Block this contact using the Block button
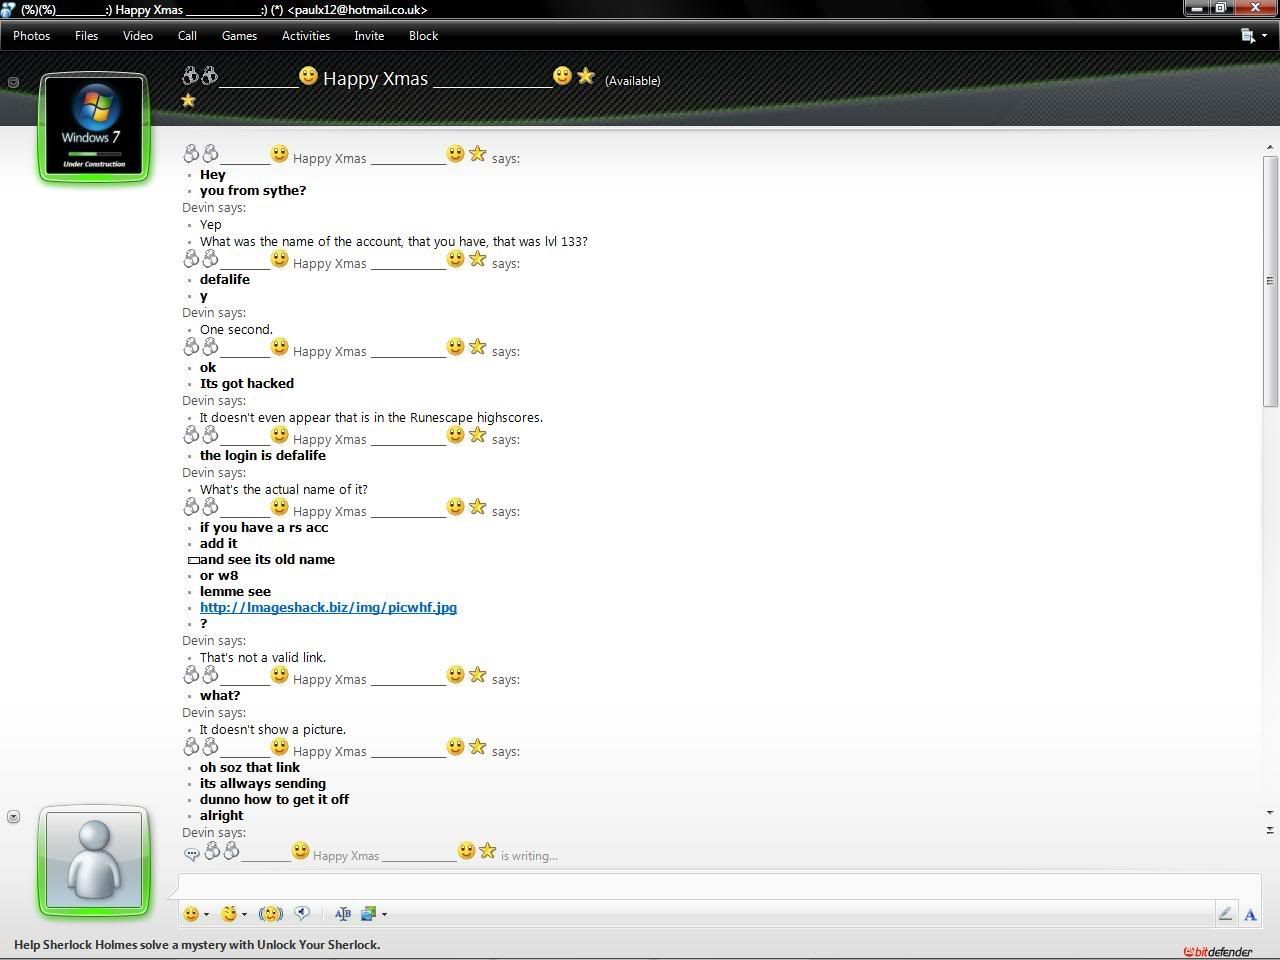This screenshot has width=1280, height=960. point(423,35)
